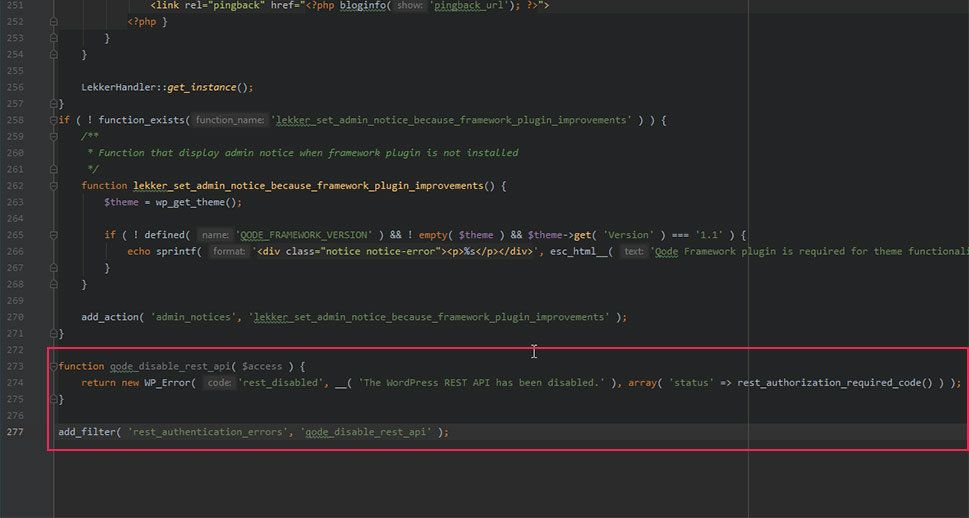Collapse the fold marker on line 258
The width and height of the screenshot is (969, 518).
click(53, 120)
